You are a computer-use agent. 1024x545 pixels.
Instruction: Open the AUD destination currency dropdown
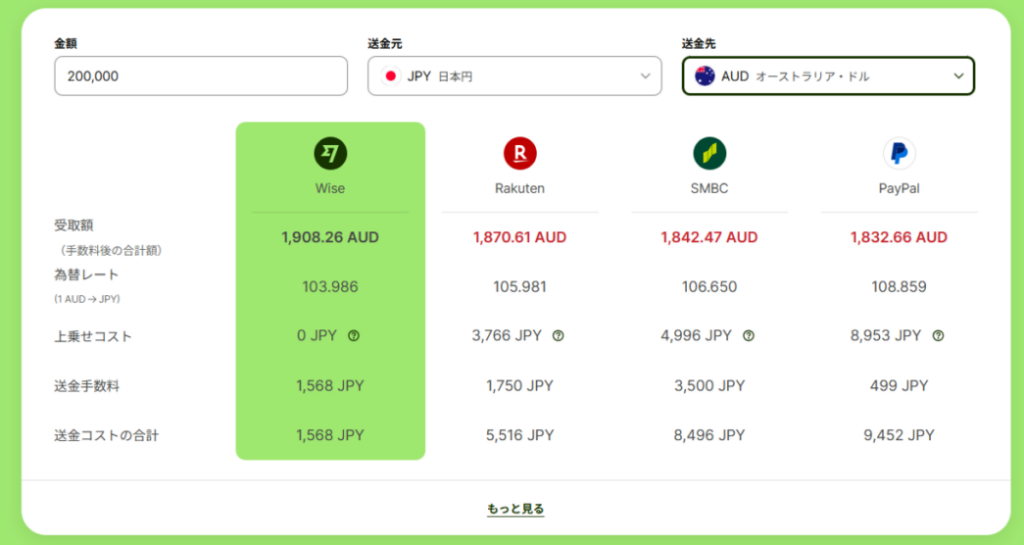828,76
